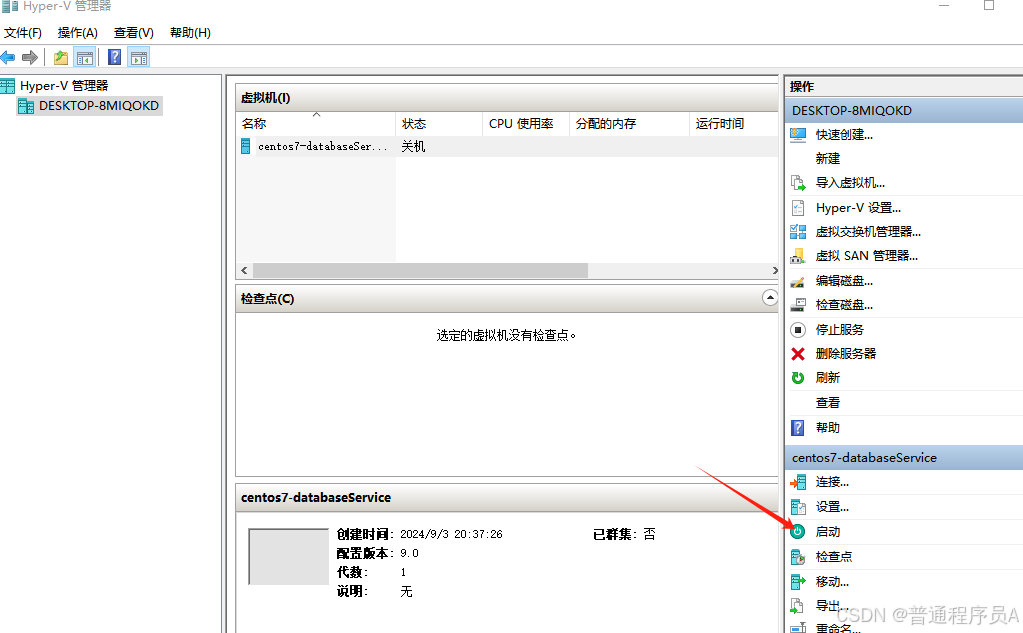
Task: Click the left scroll arrow of VM list
Action: [x=244, y=270]
